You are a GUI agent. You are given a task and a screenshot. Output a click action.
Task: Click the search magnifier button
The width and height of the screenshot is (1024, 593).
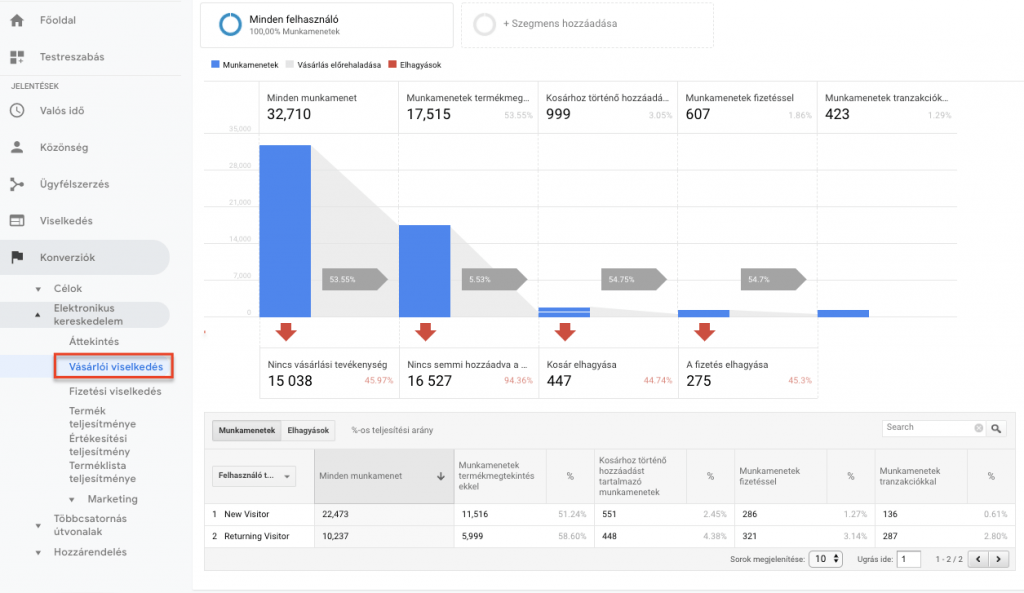coord(996,428)
